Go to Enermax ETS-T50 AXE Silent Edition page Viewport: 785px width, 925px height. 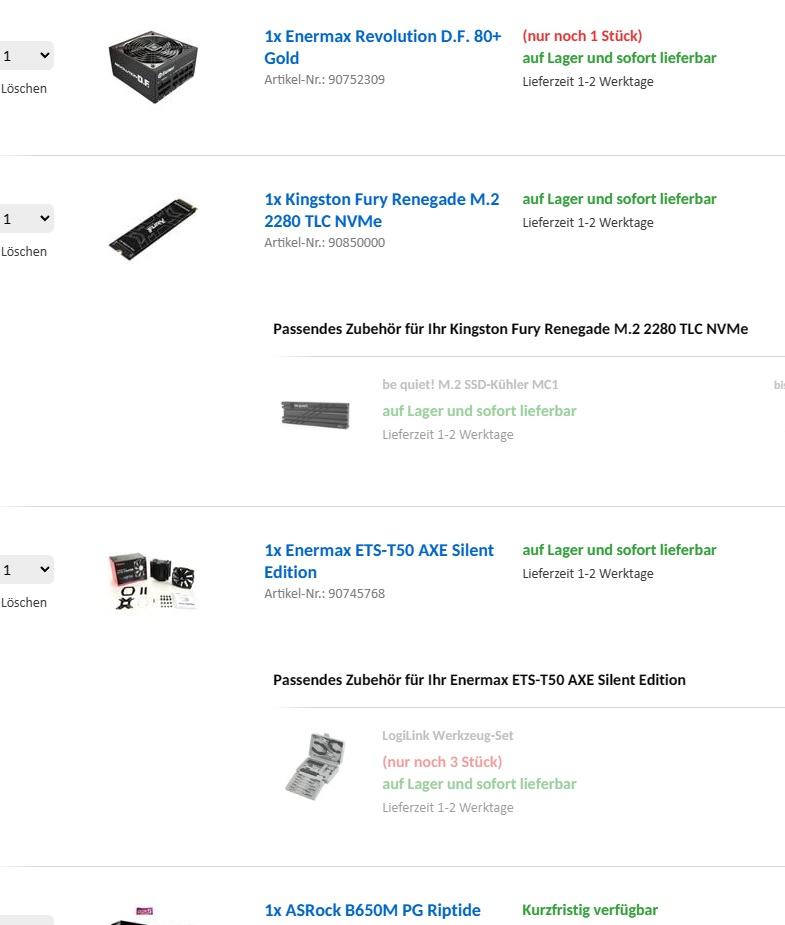click(378, 561)
